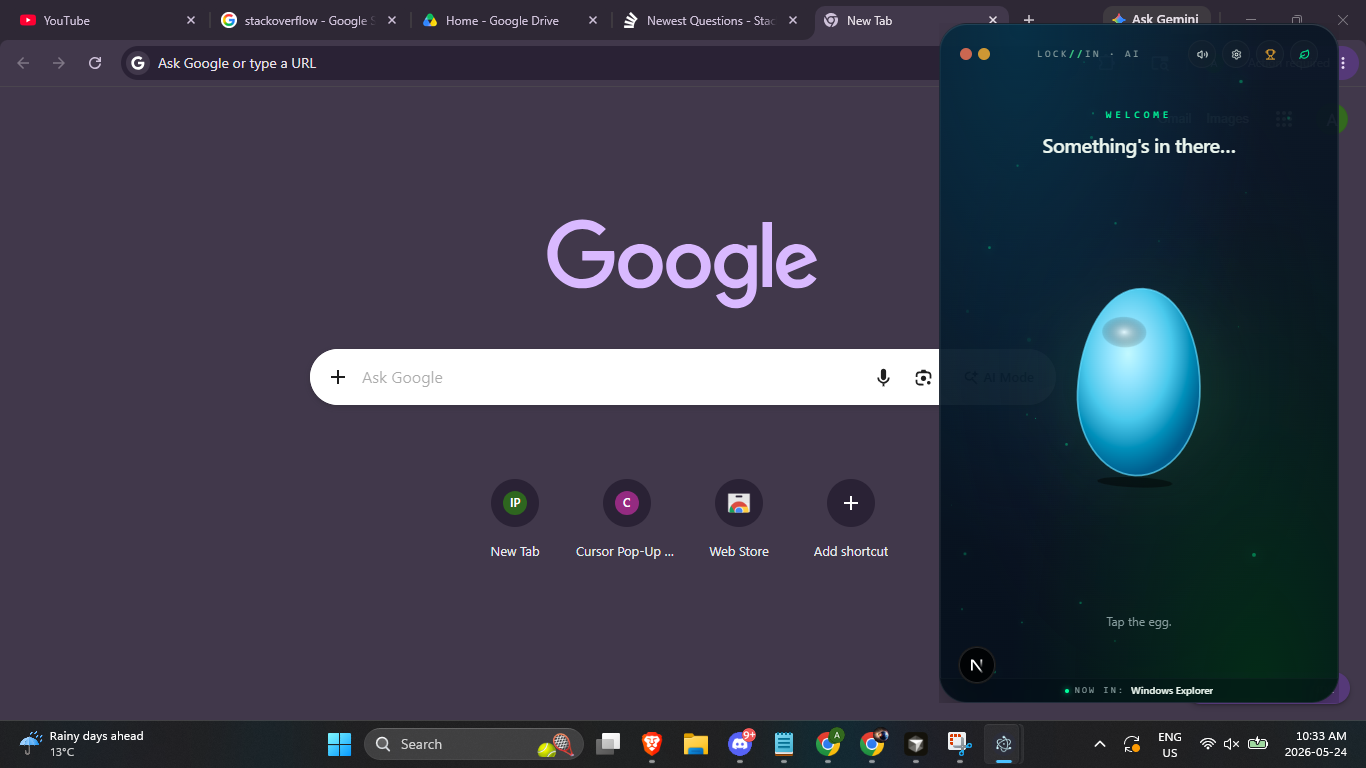Click the Add shortcut button
This screenshot has height=768, width=1366.
[x=851, y=517]
